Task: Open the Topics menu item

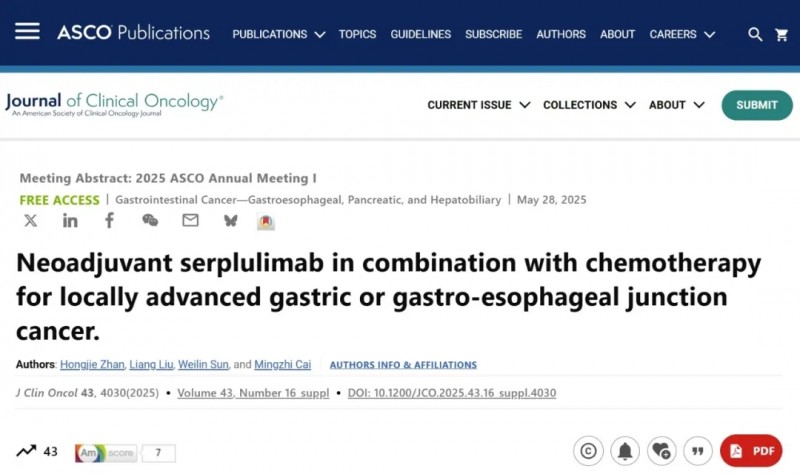Action: click(x=357, y=34)
